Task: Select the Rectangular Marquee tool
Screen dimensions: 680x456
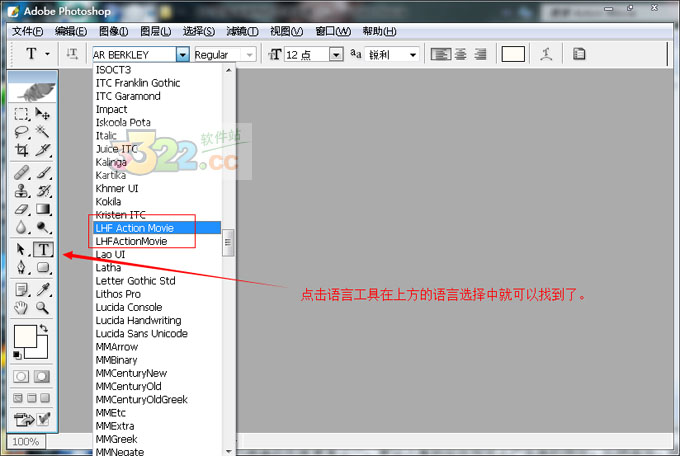Action: tap(21, 114)
